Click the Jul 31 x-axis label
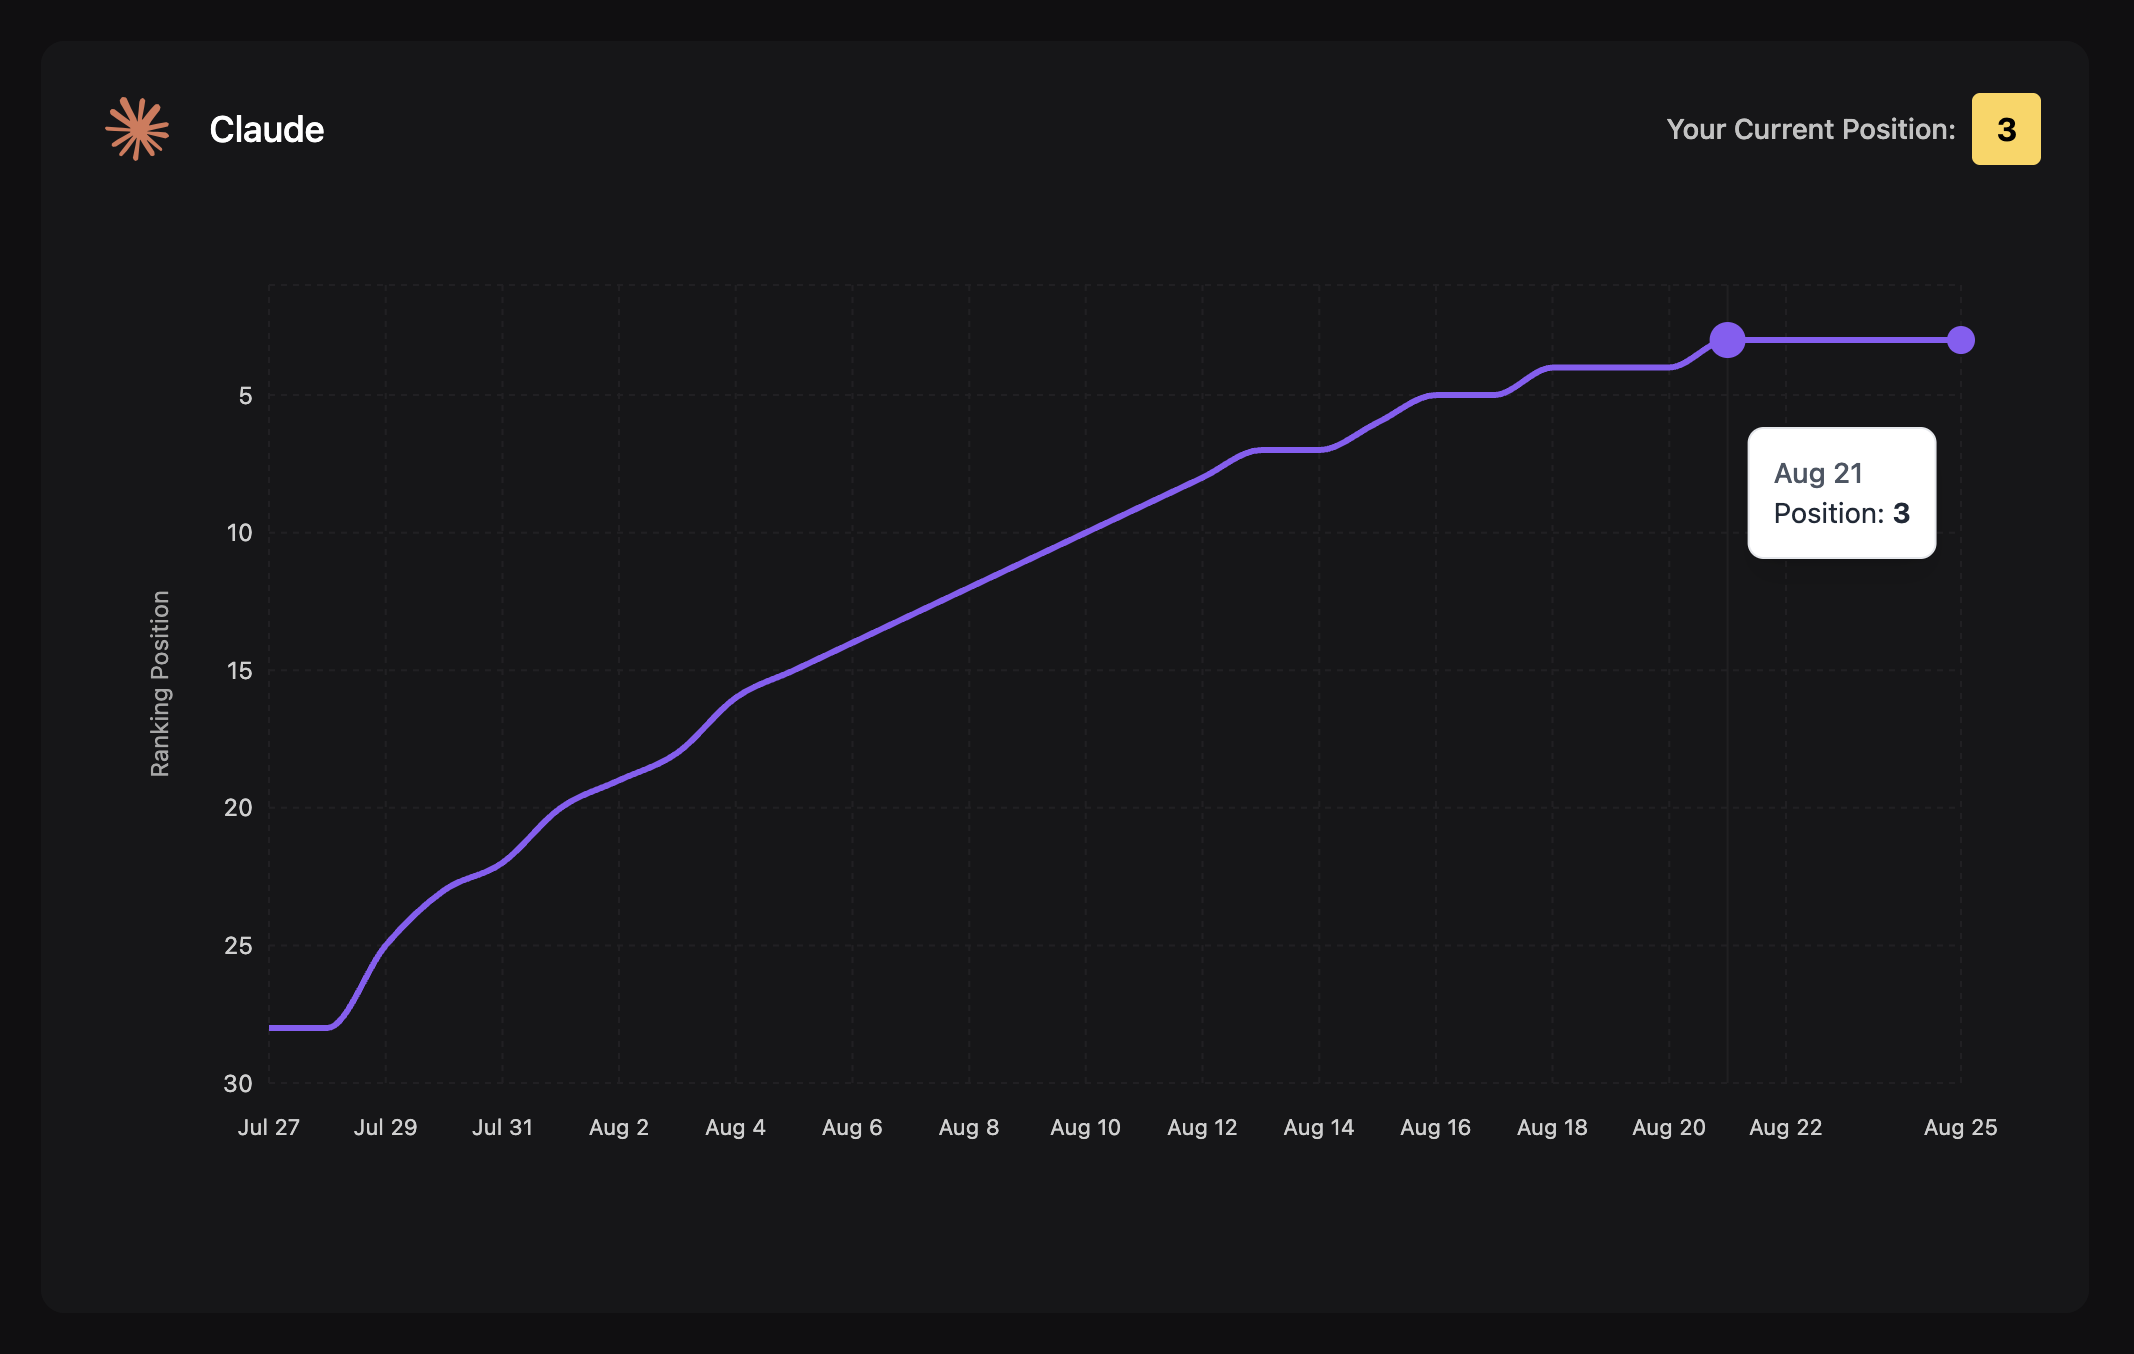2134x1354 pixels. pyautogui.click(x=502, y=1127)
